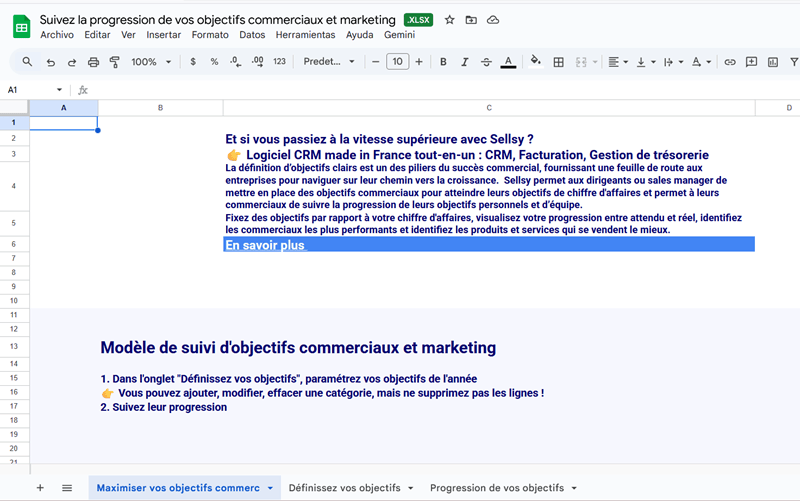Open text wrapping dropdown

[673, 62]
